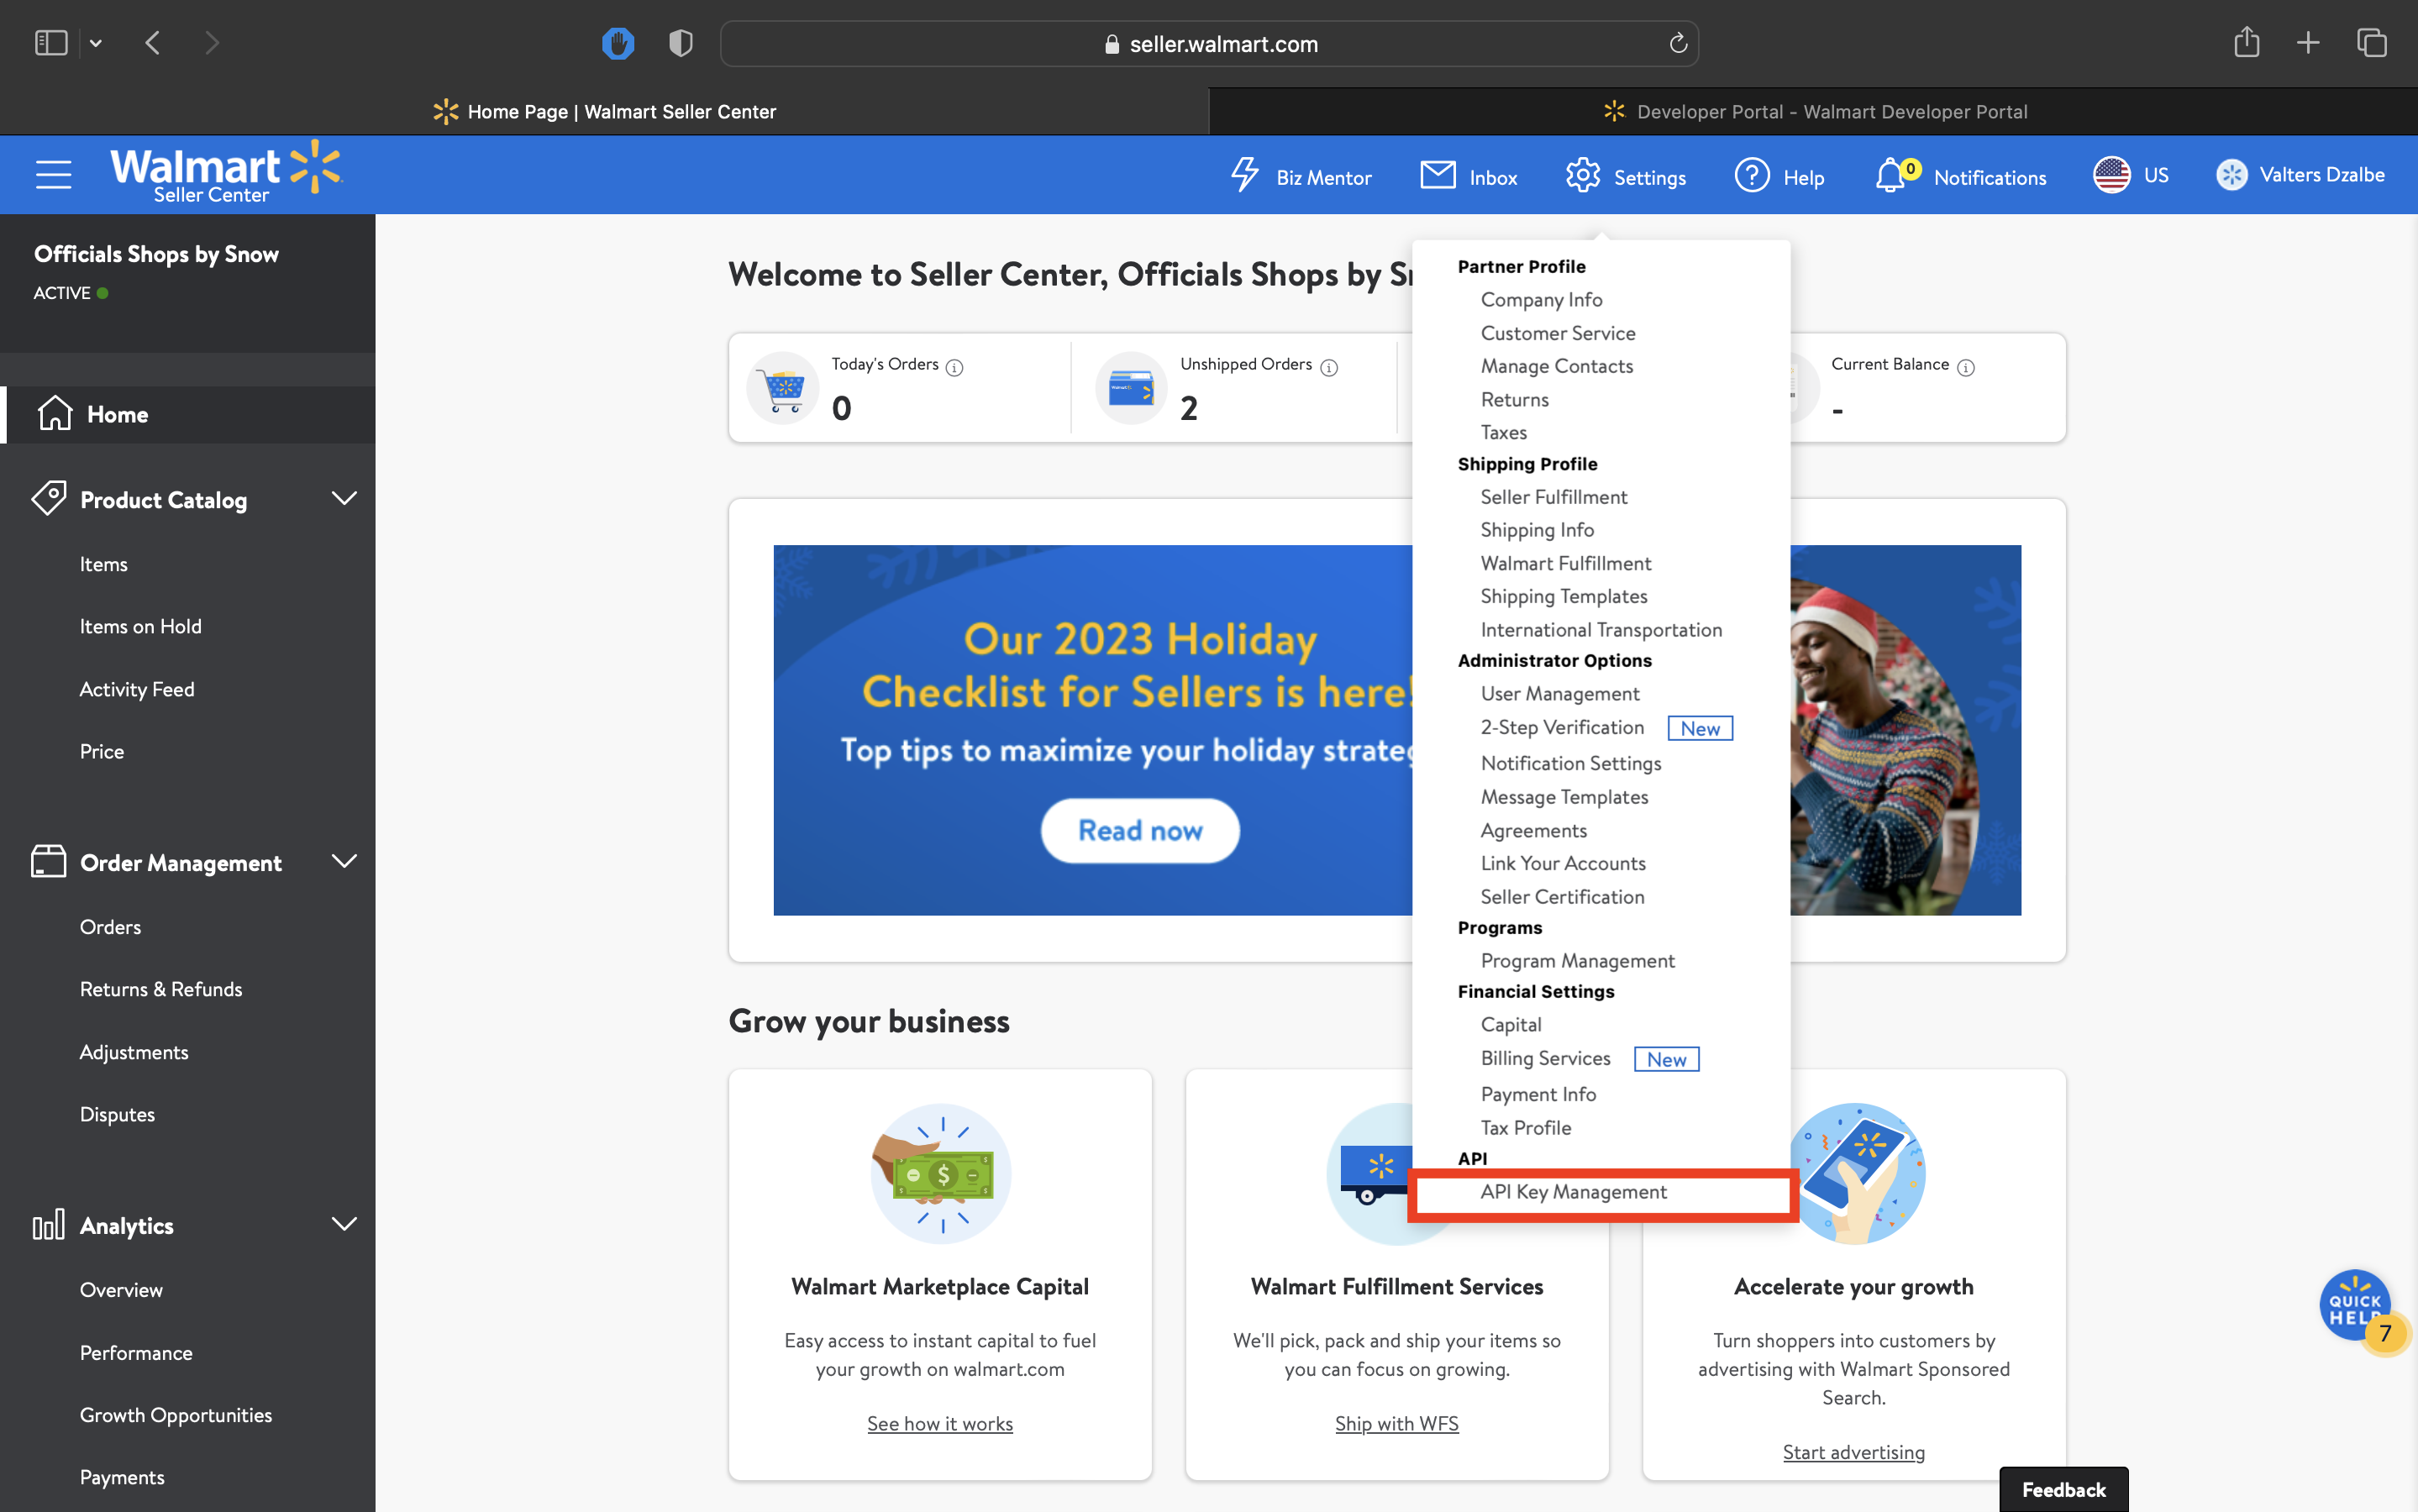Open the sidebar tab group dropdown chevron
Screen dimensions: 2418x1512
coord(96,43)
